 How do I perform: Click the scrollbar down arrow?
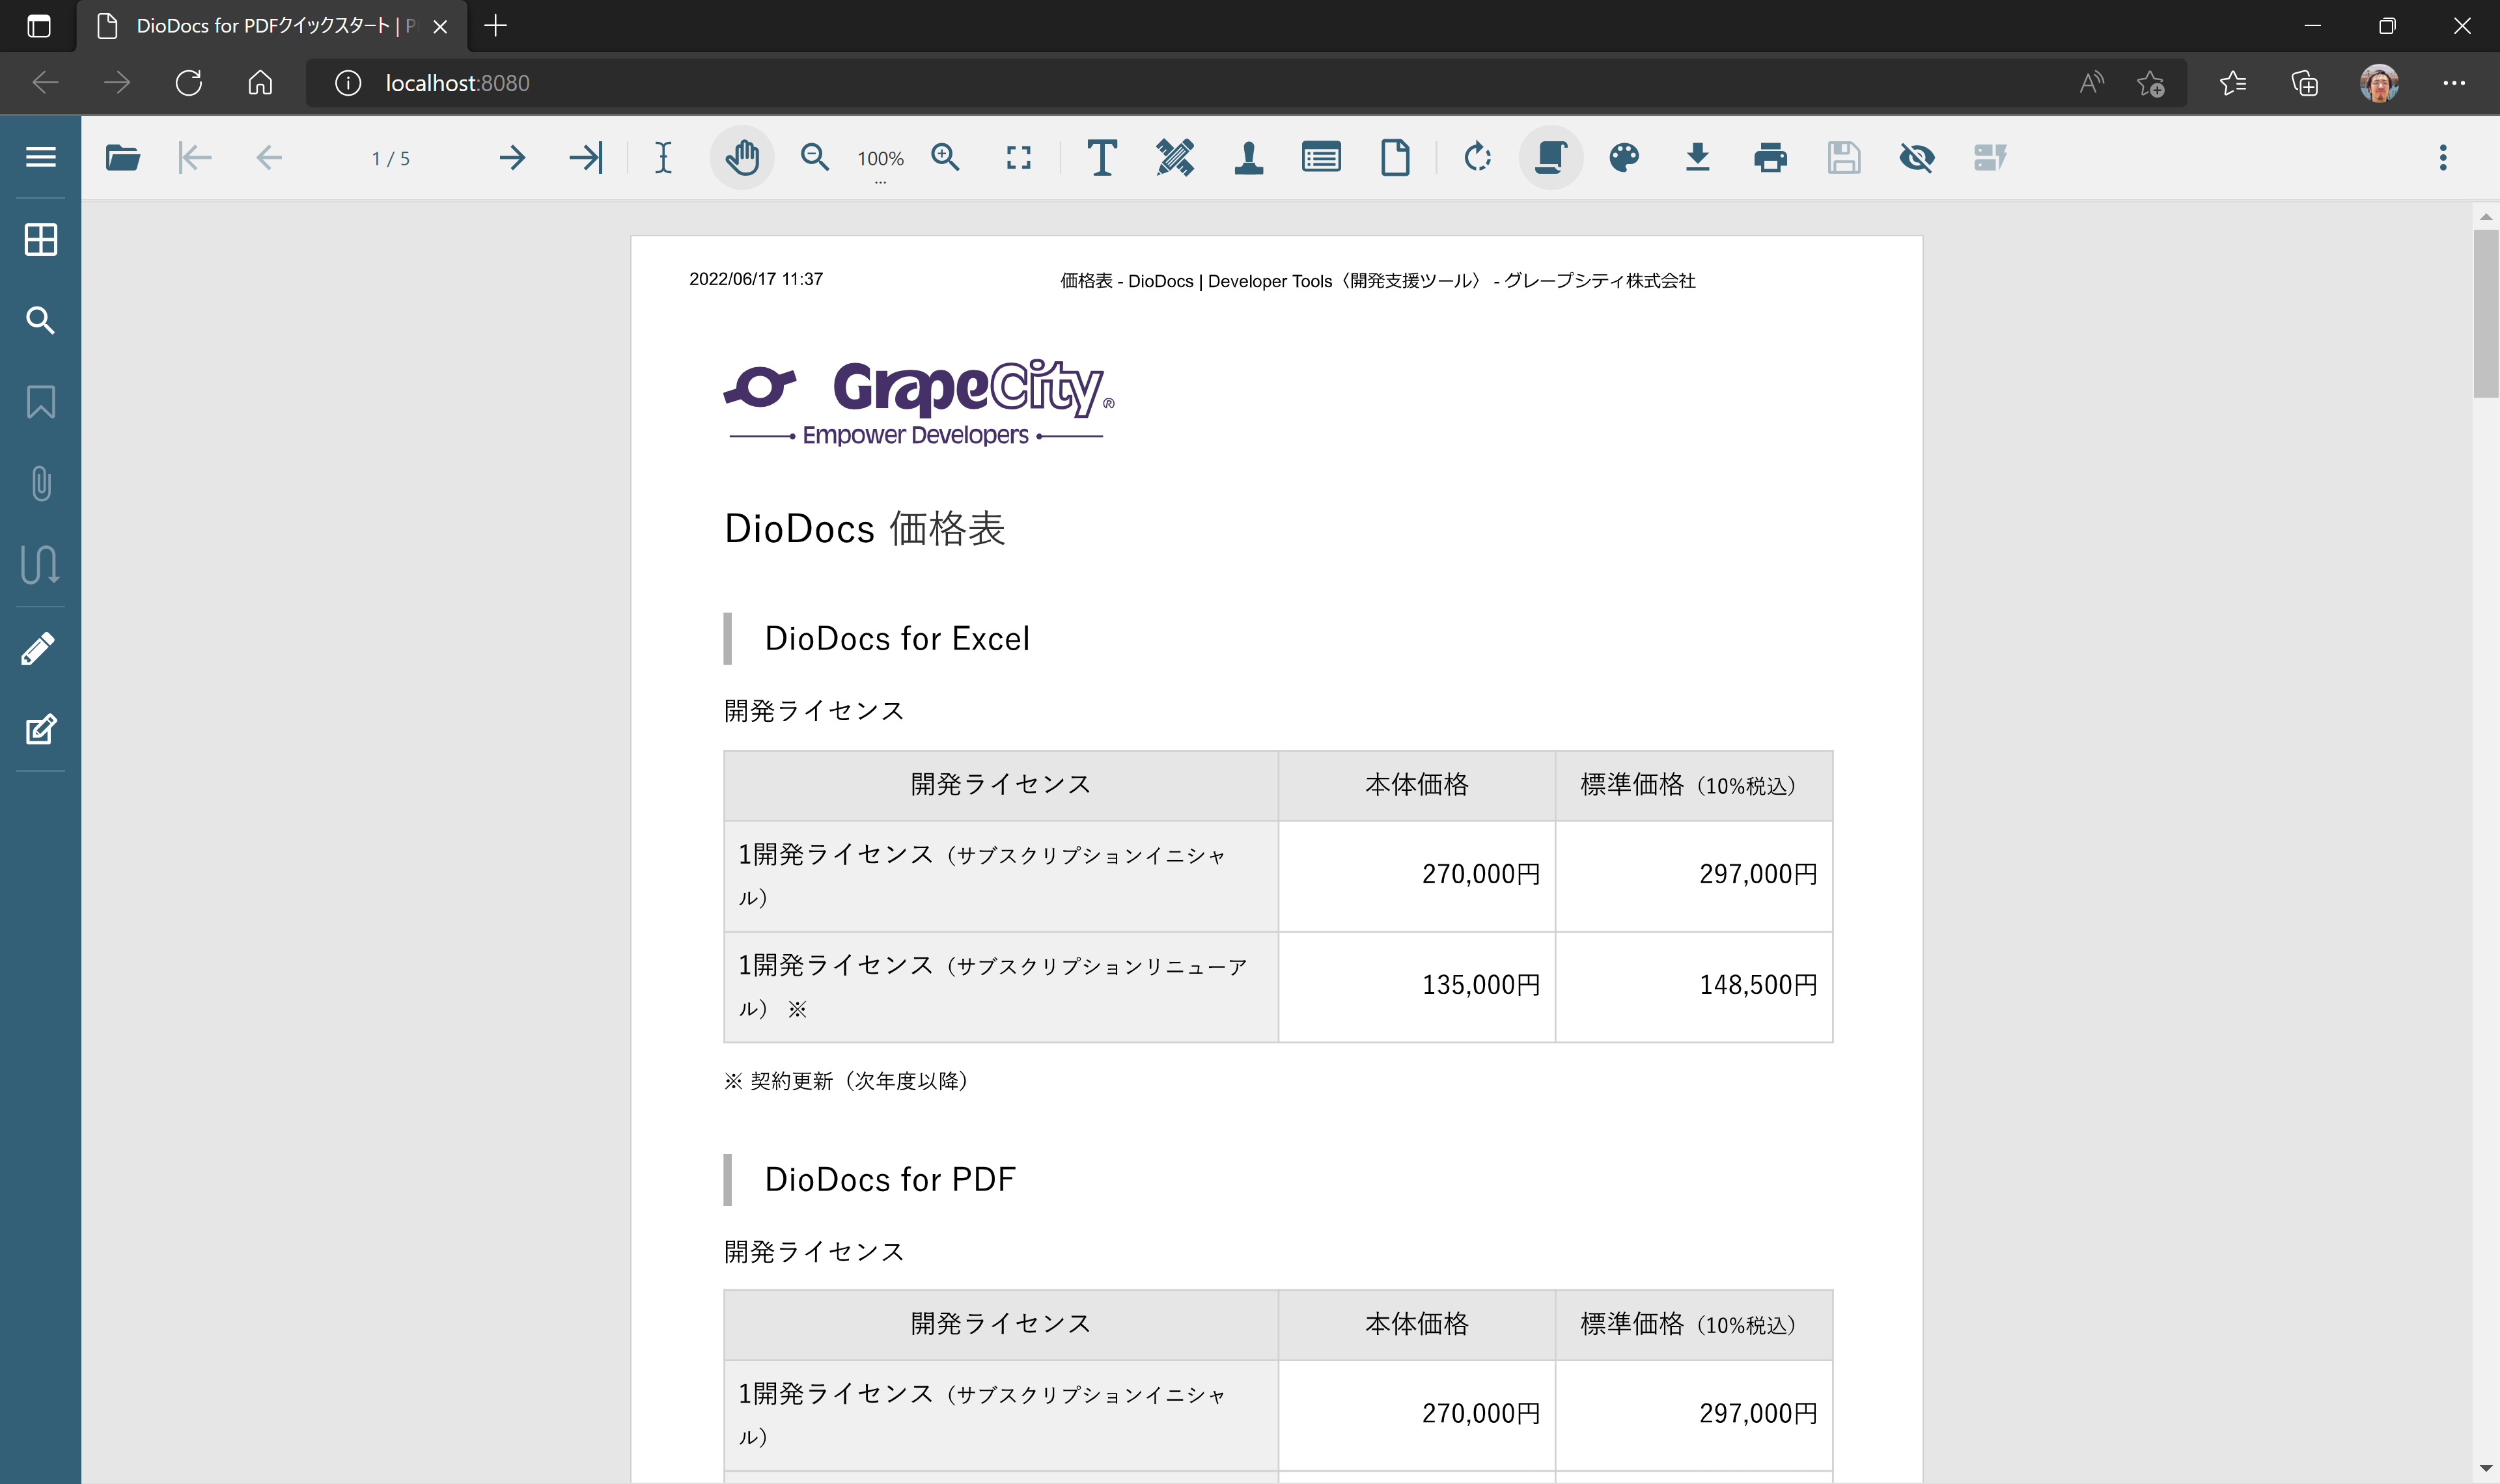tap(2486, 1469)
